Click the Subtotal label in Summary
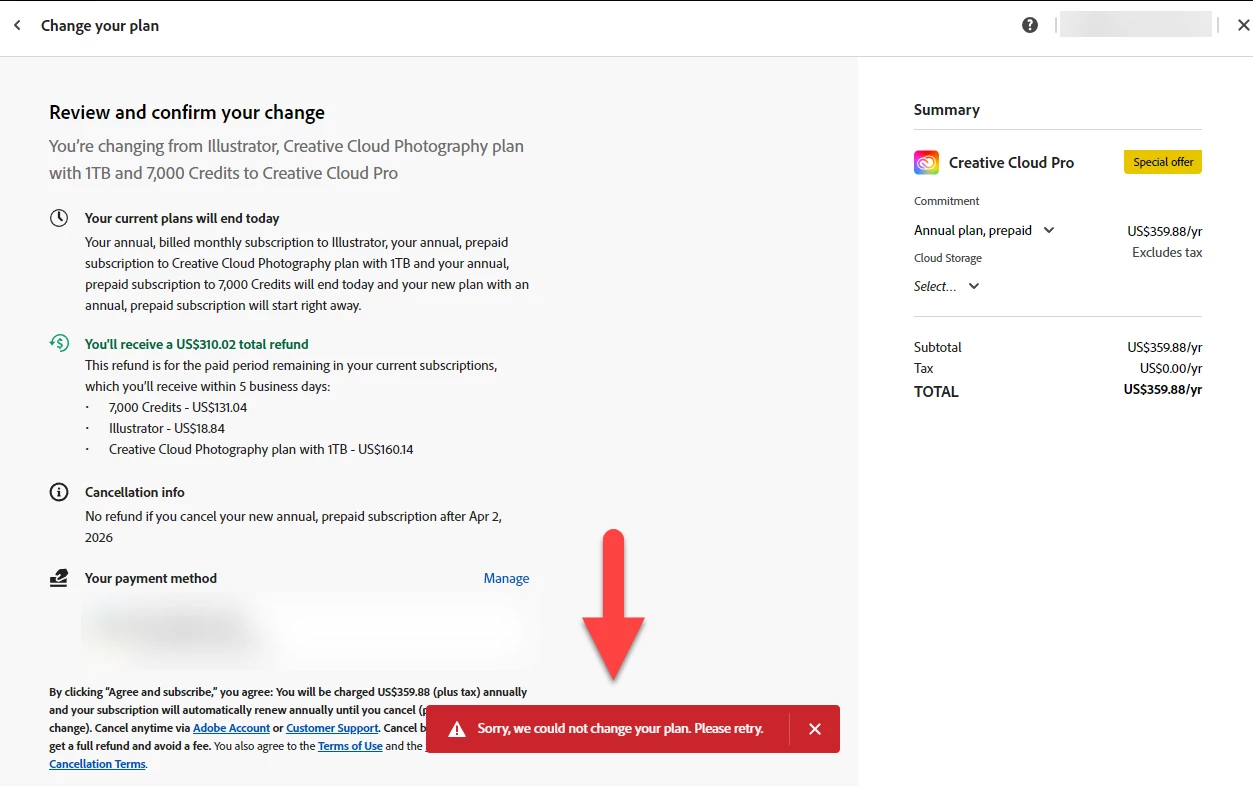The width and height of the screenshot is (1253, 786). [x=938, y=347]
